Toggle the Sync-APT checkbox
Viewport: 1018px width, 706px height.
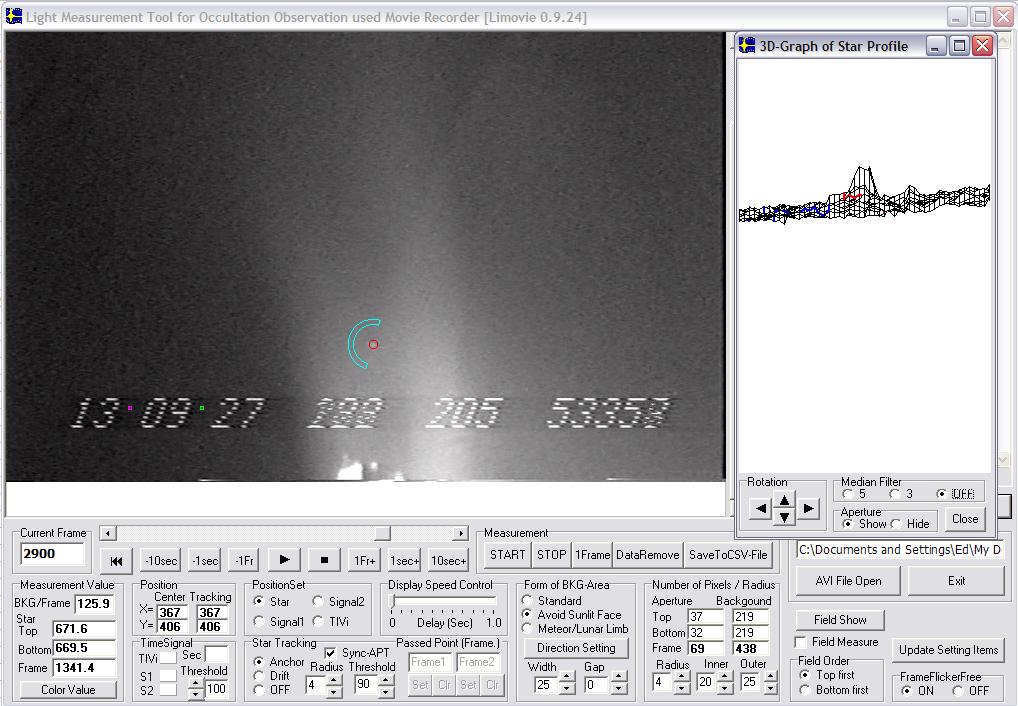(331, 653)
